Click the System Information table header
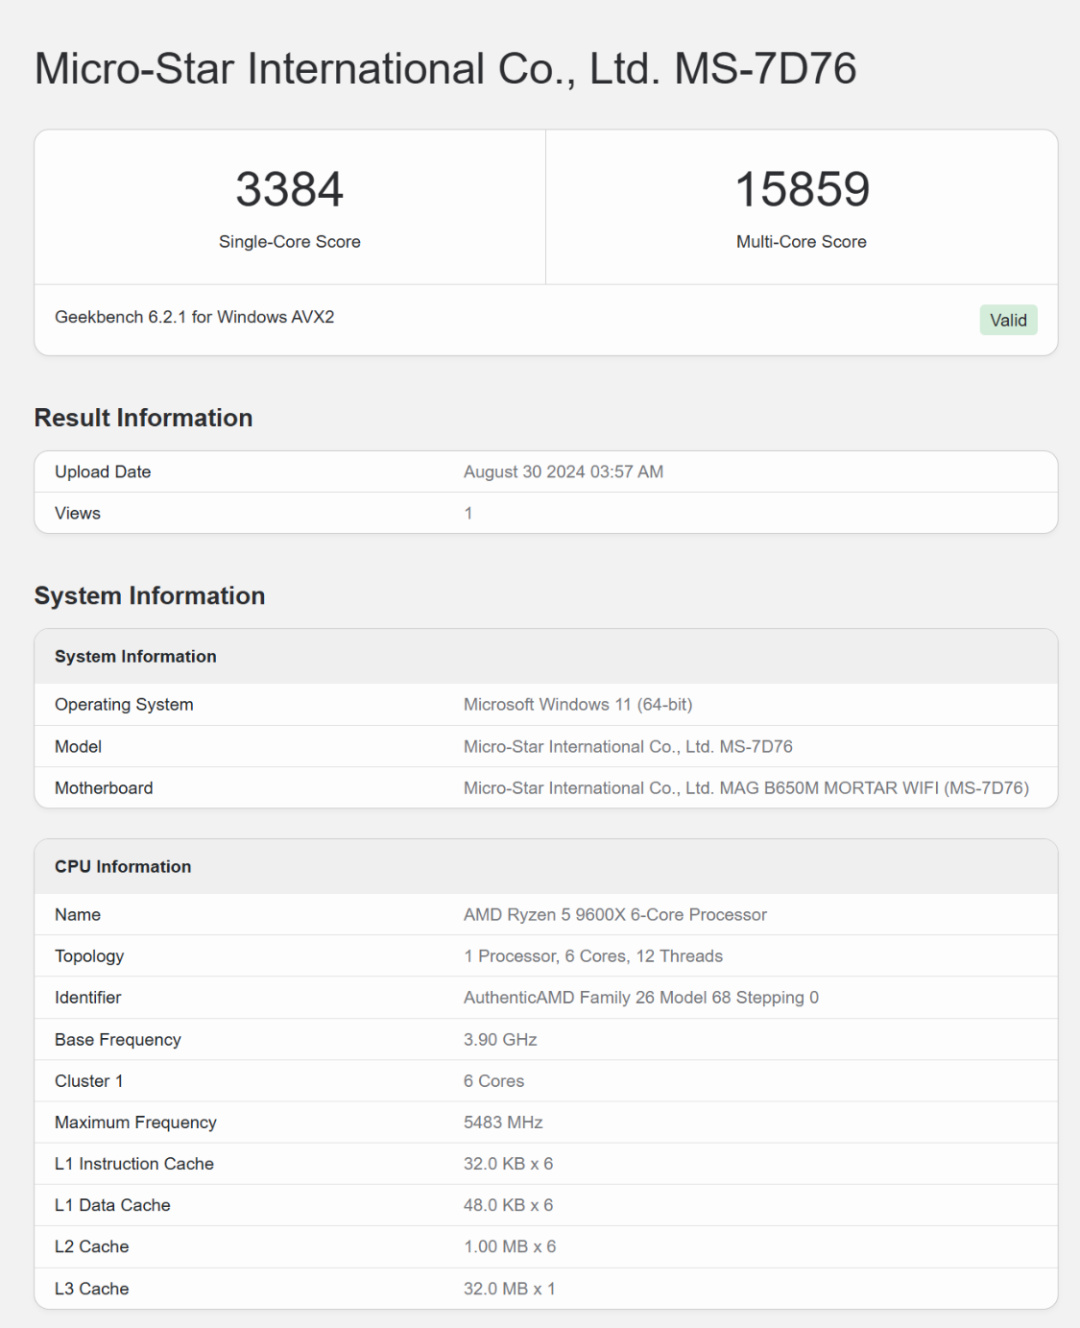Viewport: 1080px width, 1328px height. [135, 656]
